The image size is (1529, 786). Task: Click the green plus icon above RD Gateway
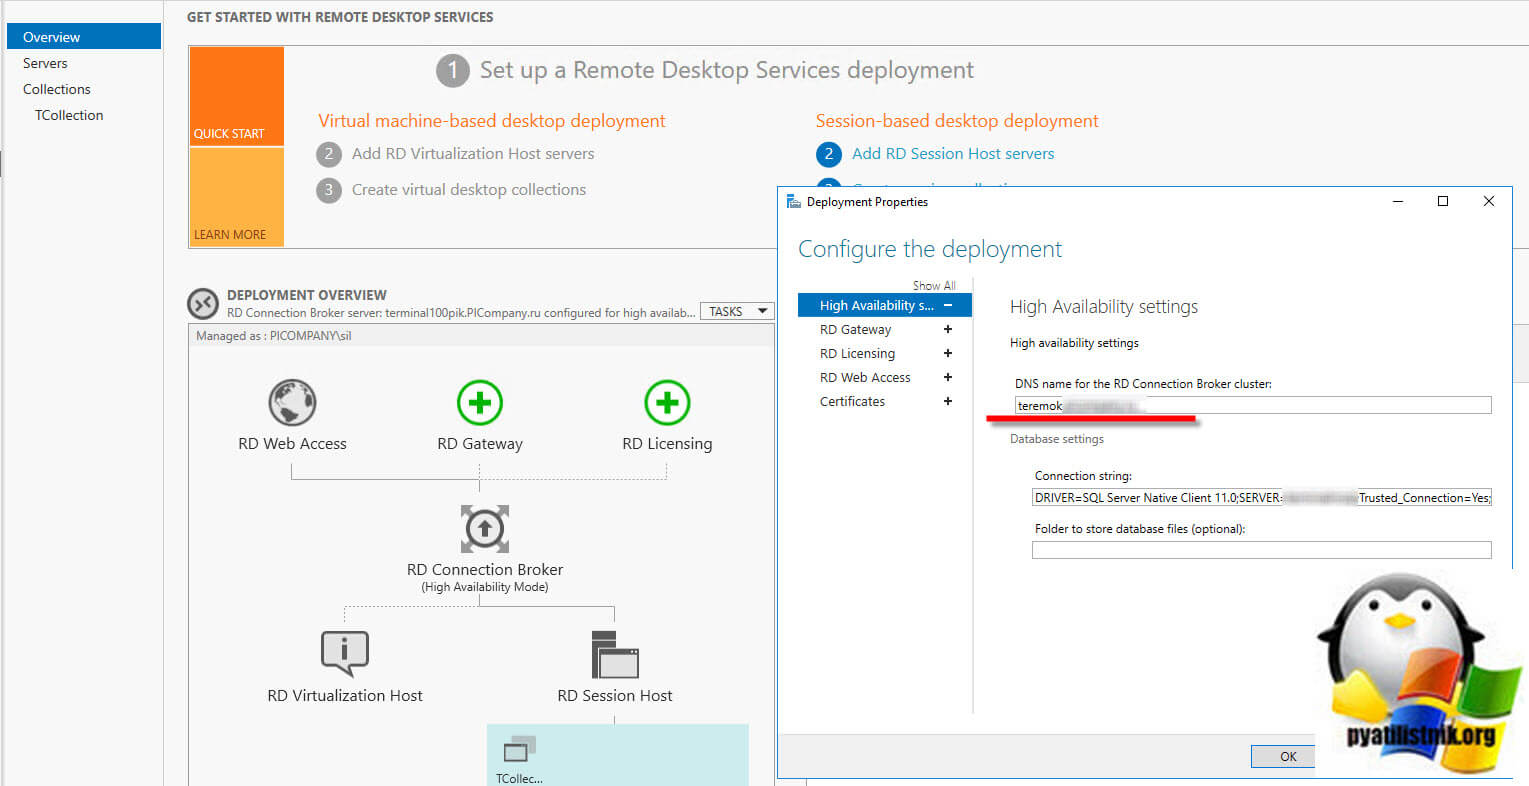(x=480, y=401)
